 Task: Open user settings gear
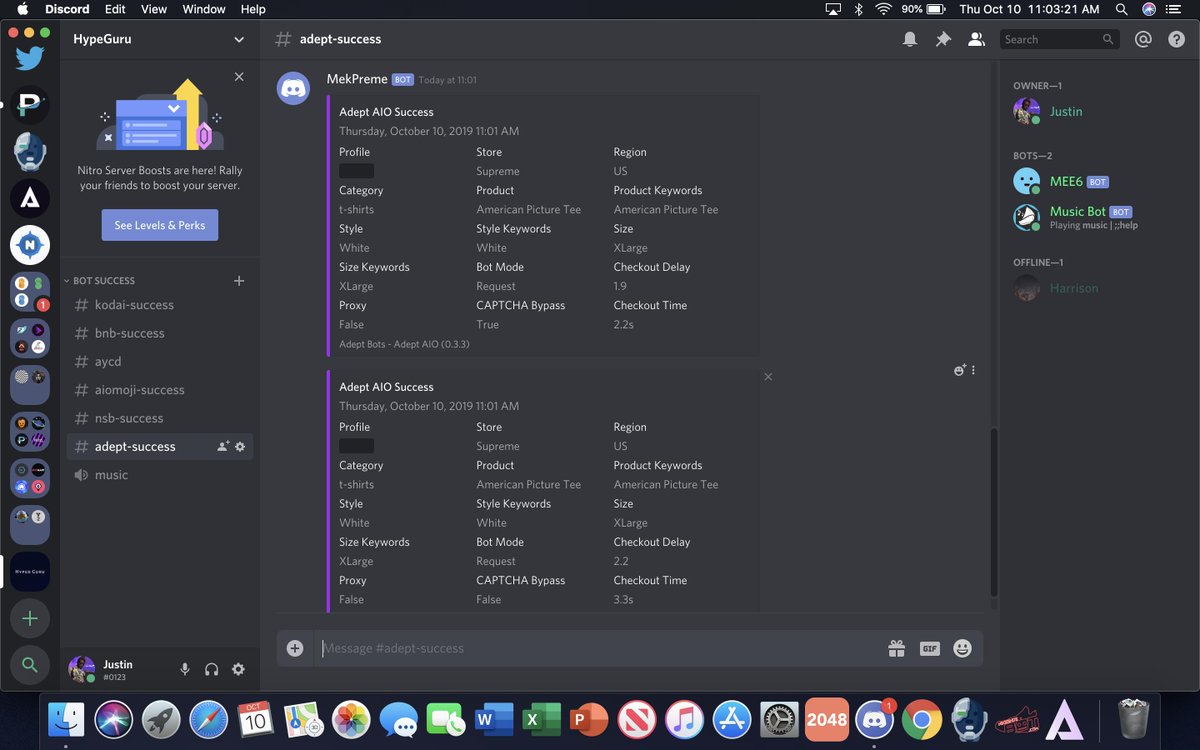pyautogui.click(x=238, y=670)
